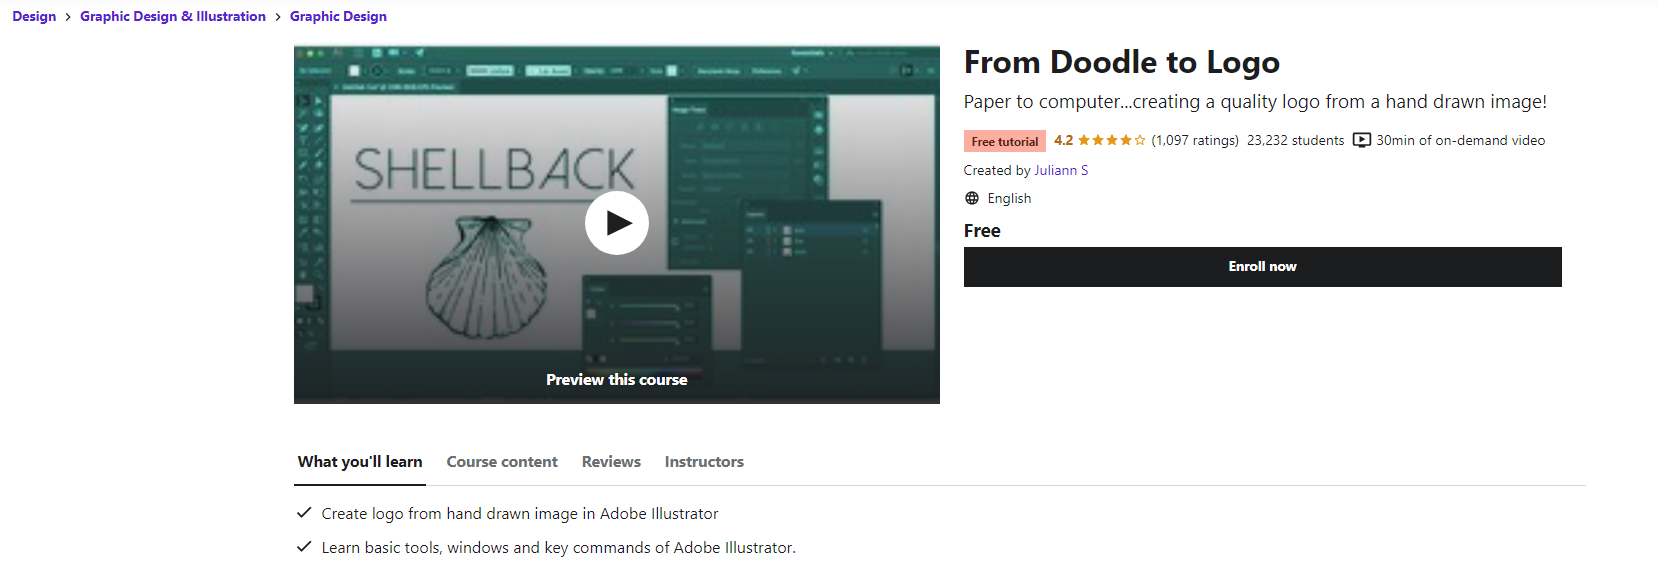
Task: Click the Design breadcrumb link
Action: pos(34,16)
